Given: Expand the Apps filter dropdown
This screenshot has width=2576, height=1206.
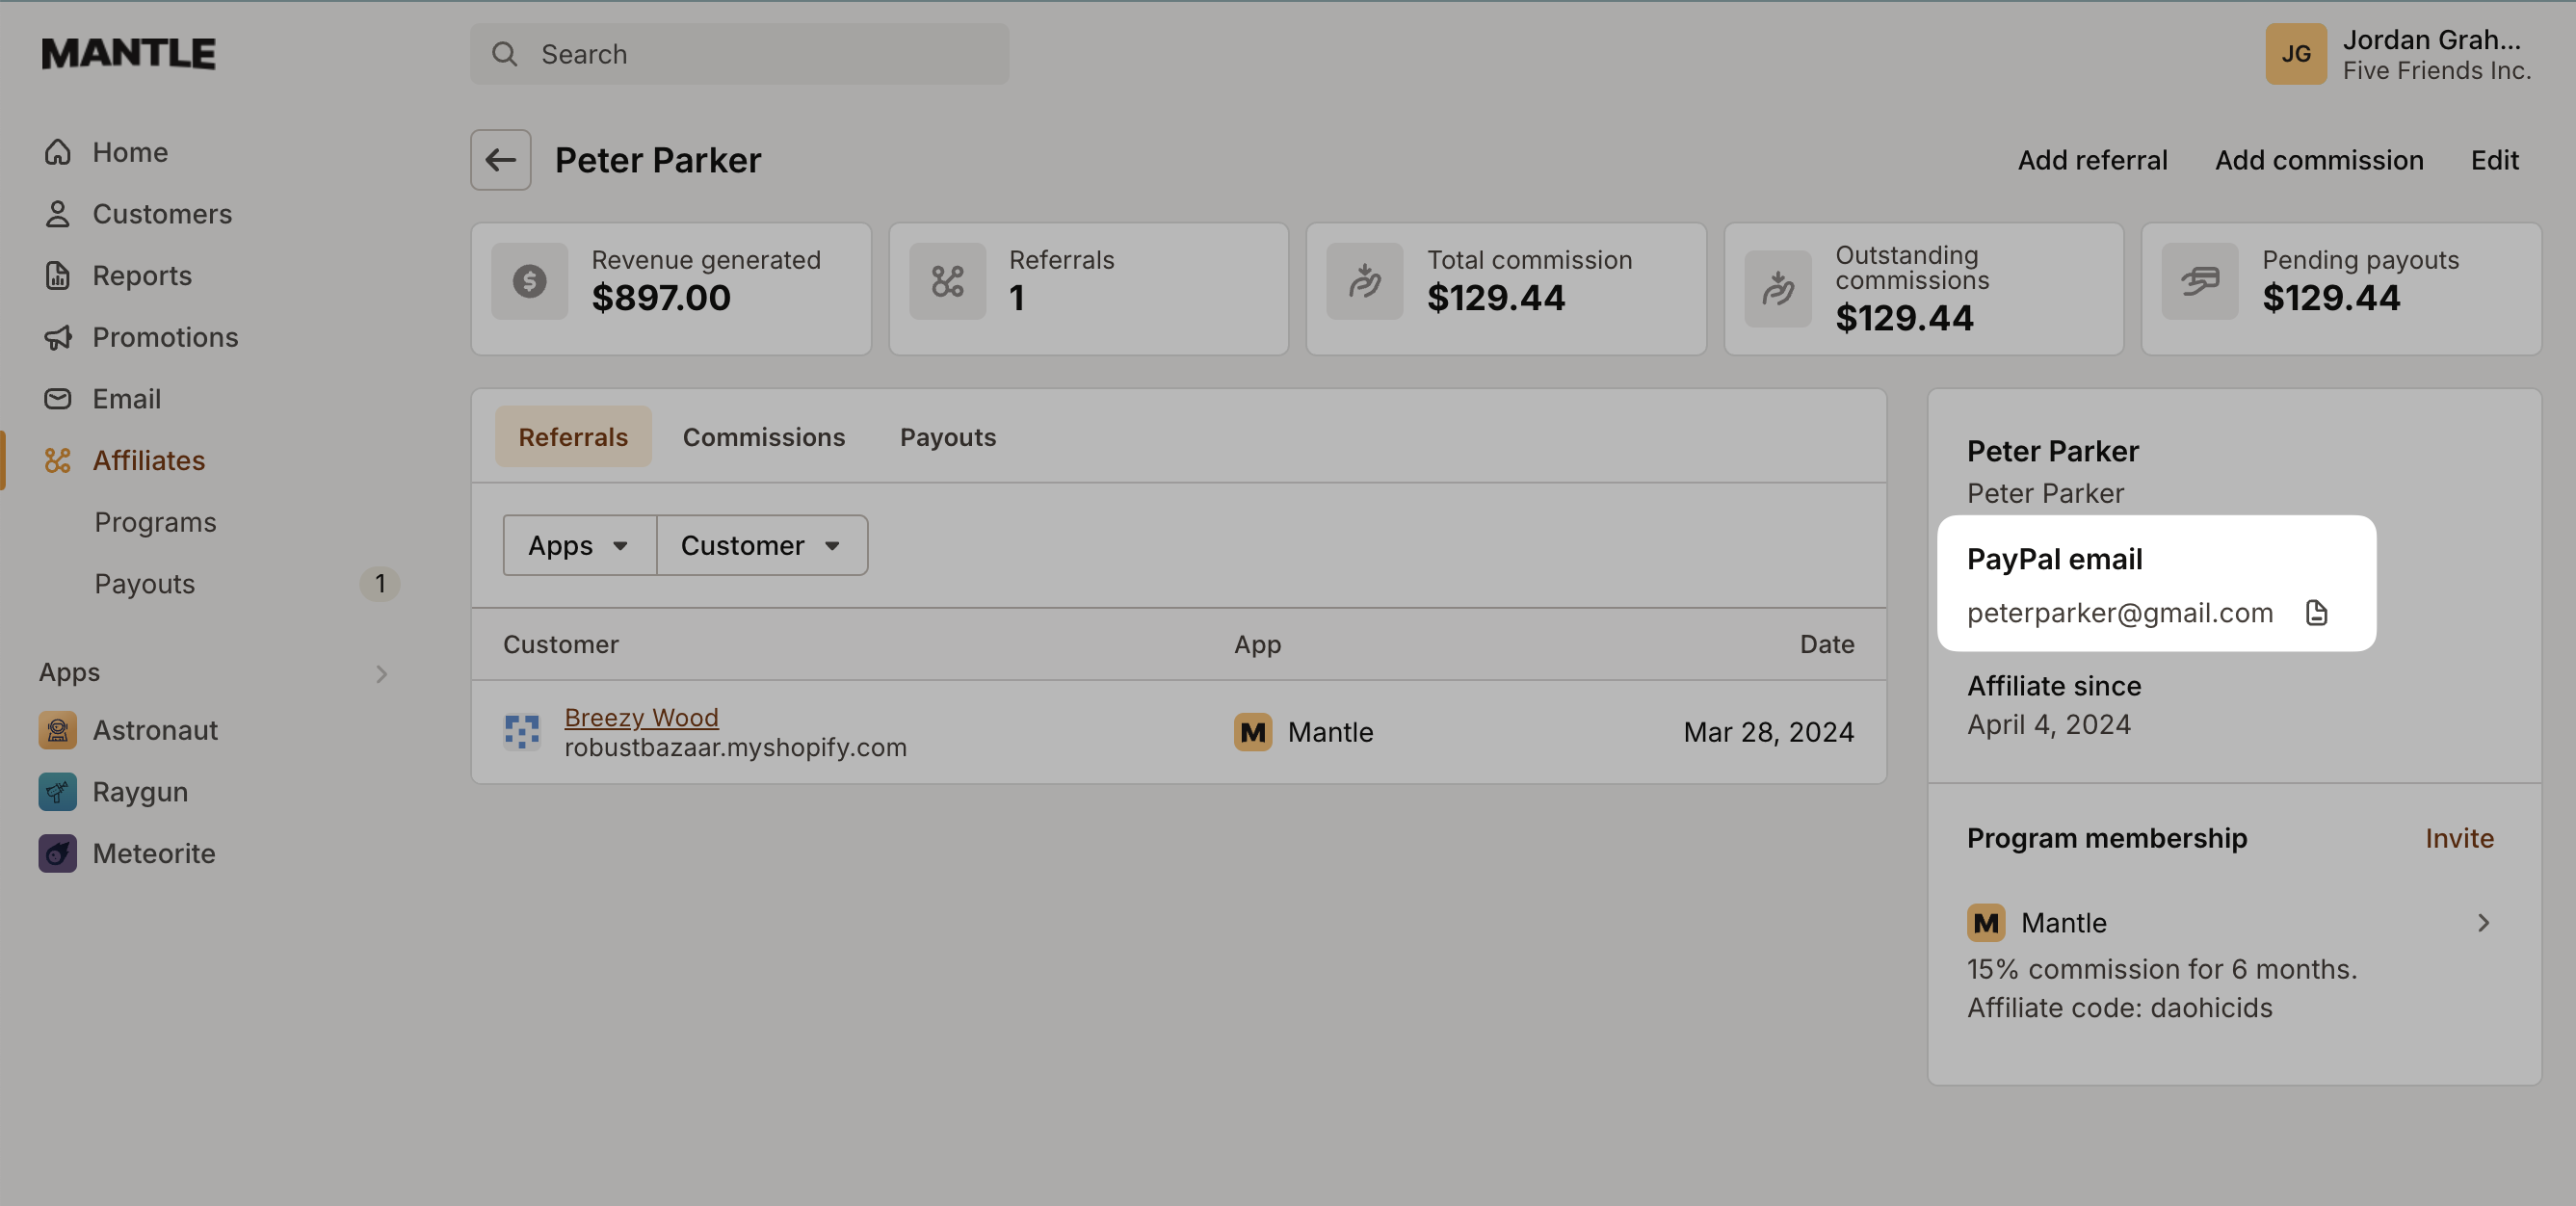Looking at the screenshot, I should pyautogui.click(x=579, y=545).
